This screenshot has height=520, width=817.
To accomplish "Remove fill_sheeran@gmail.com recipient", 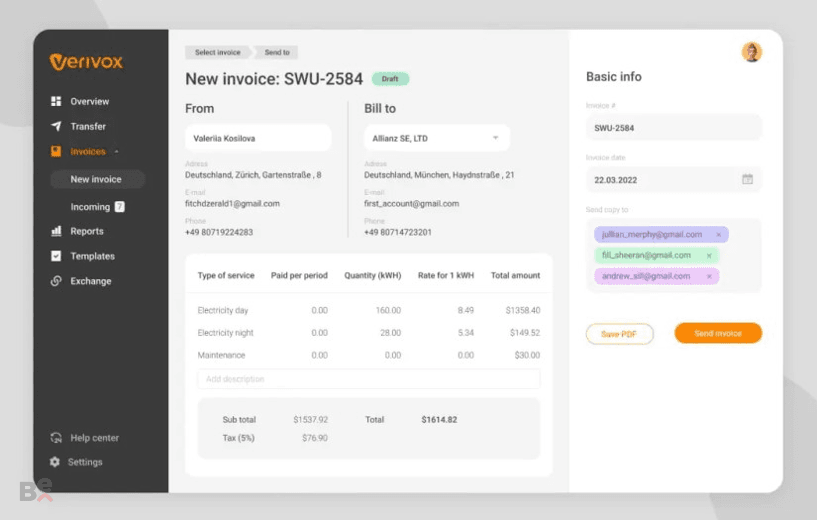I will pos(709,256).
